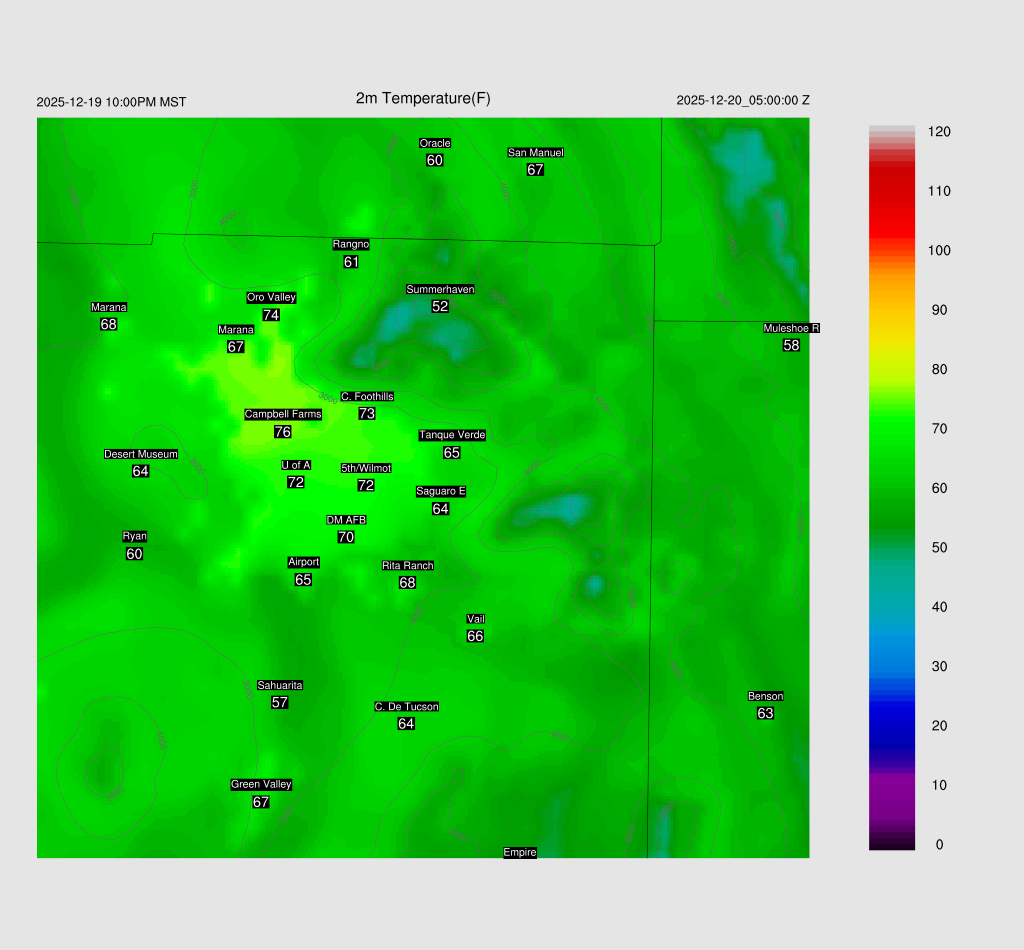
Task: Click the Oracle station label
Action: pyautogui.click(x=435, y=143)
